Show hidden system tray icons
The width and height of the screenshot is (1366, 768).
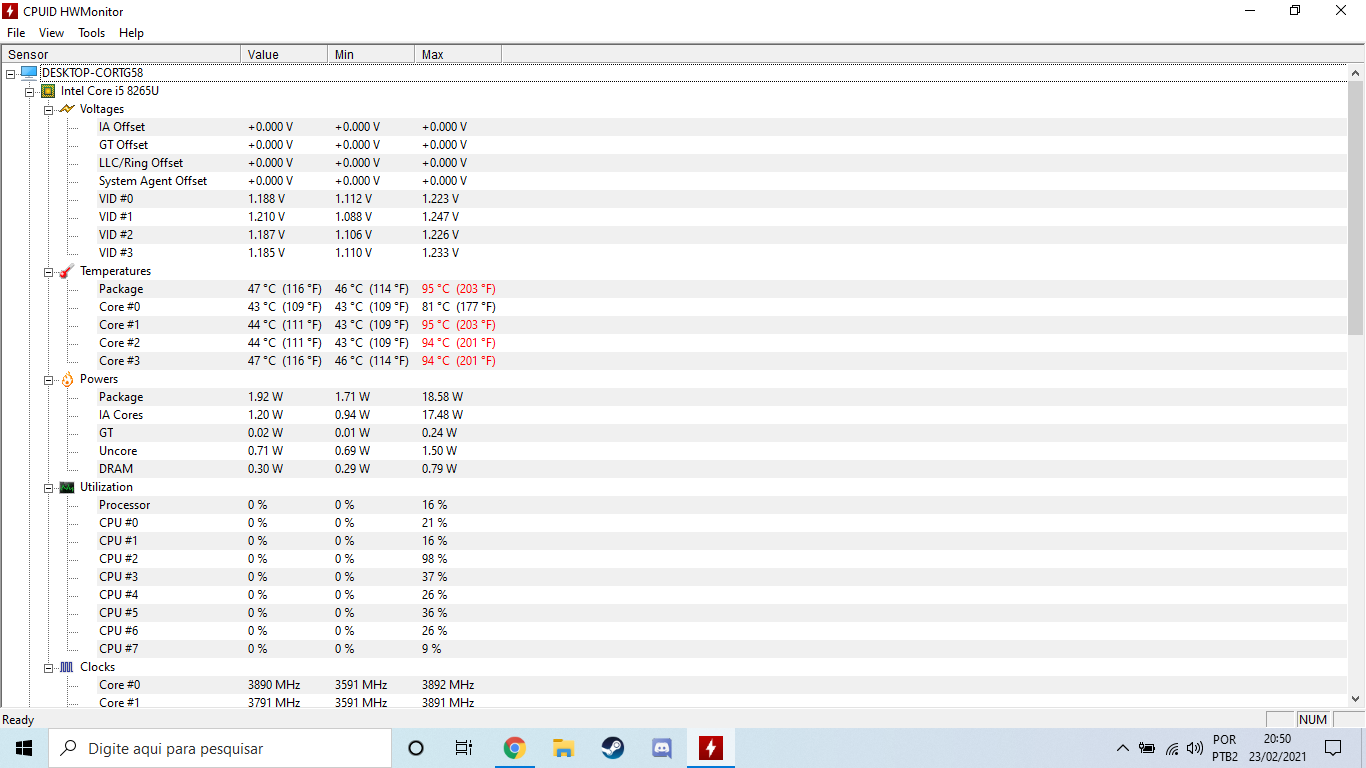[x=1122, y=748]
